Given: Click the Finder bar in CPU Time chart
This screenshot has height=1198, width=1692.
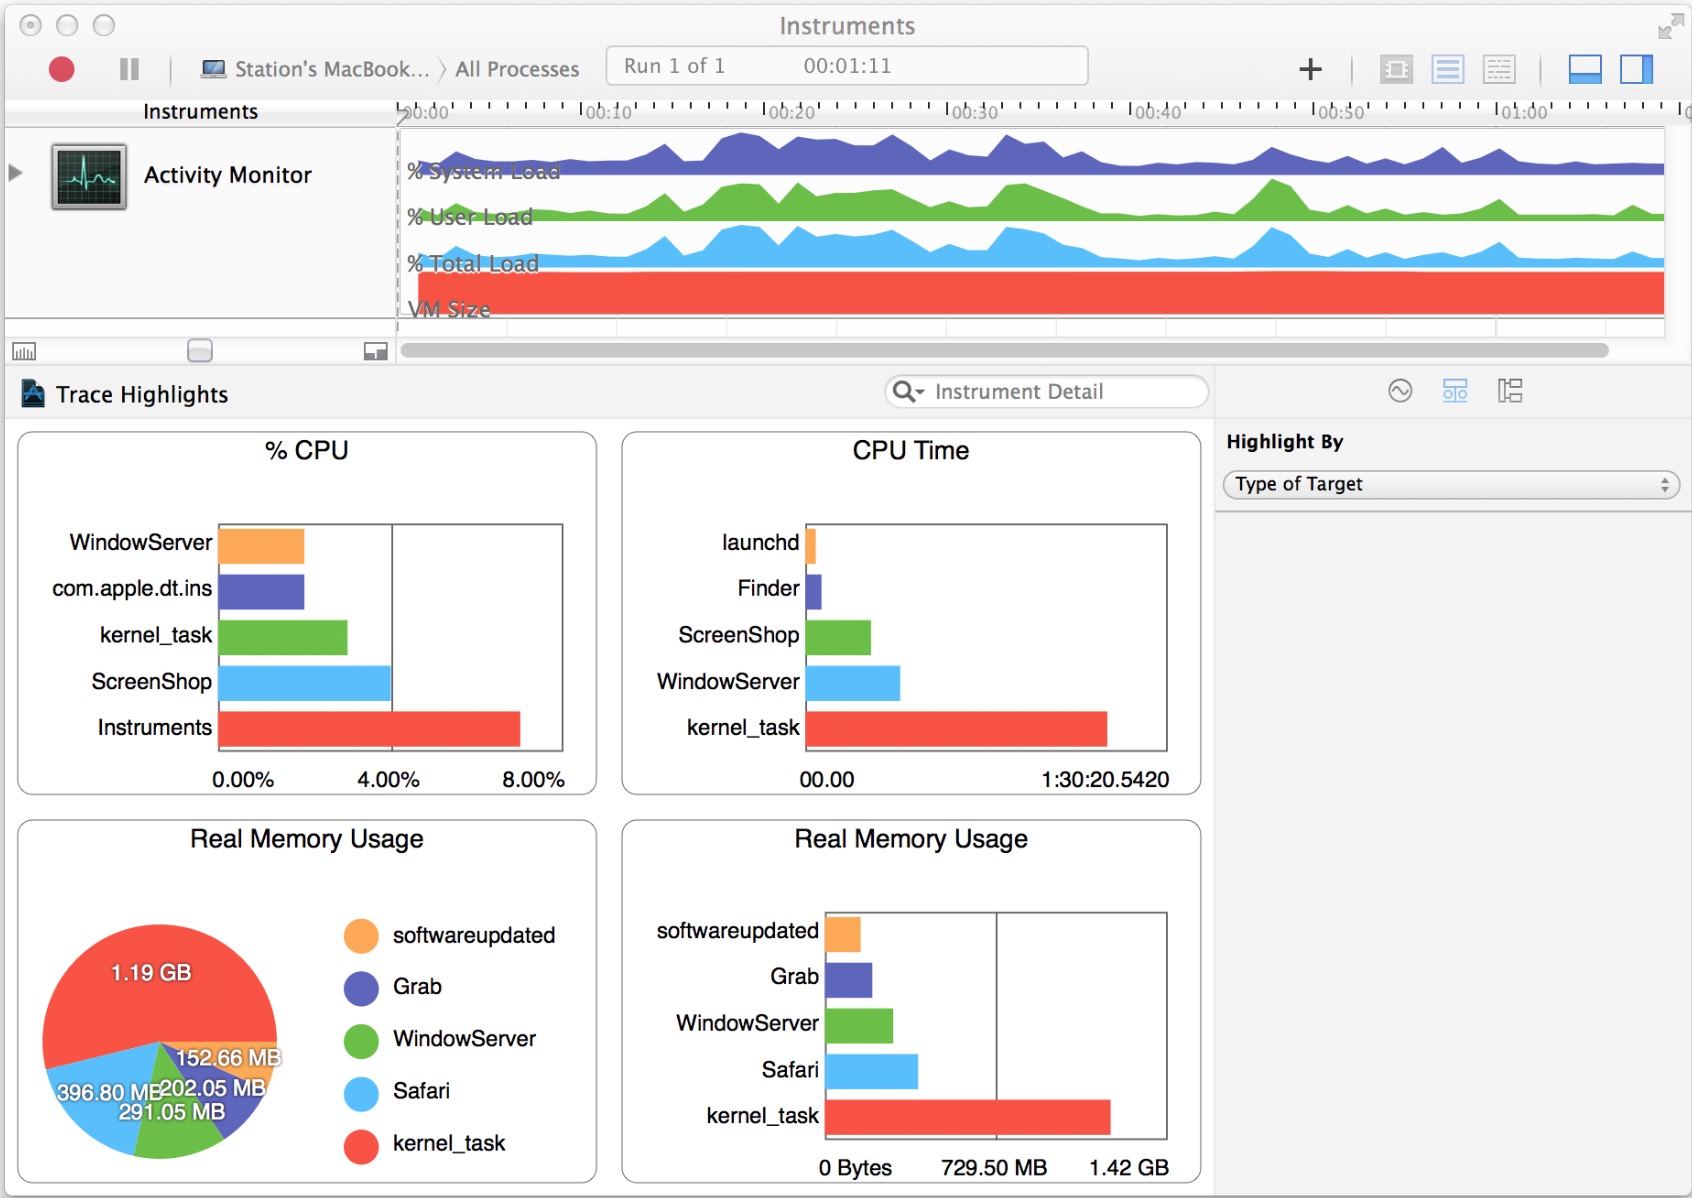Looking at the screenshot, I should tap(814, 591).
